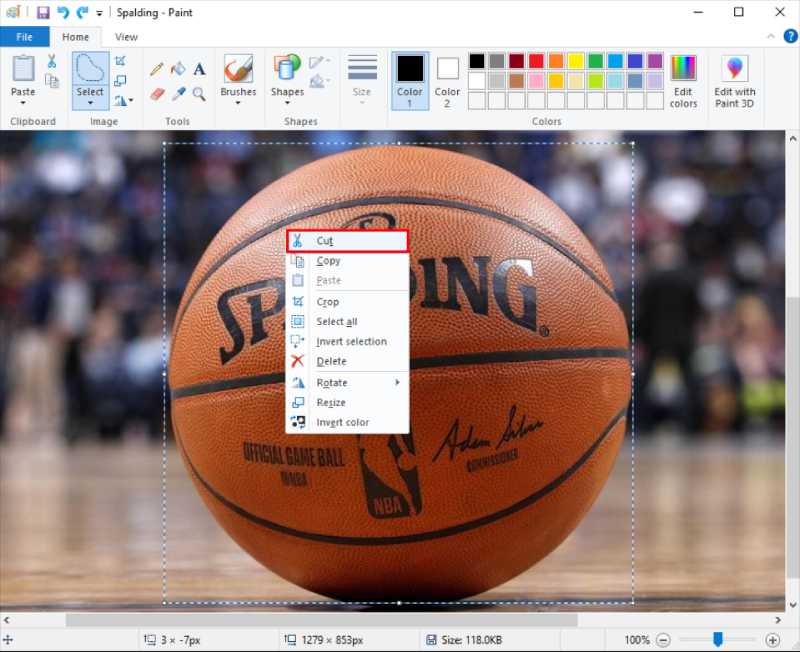800x652 pixels.
Task: Expand the Shapes dropdown arrow
Action: [x=287, y=103]
